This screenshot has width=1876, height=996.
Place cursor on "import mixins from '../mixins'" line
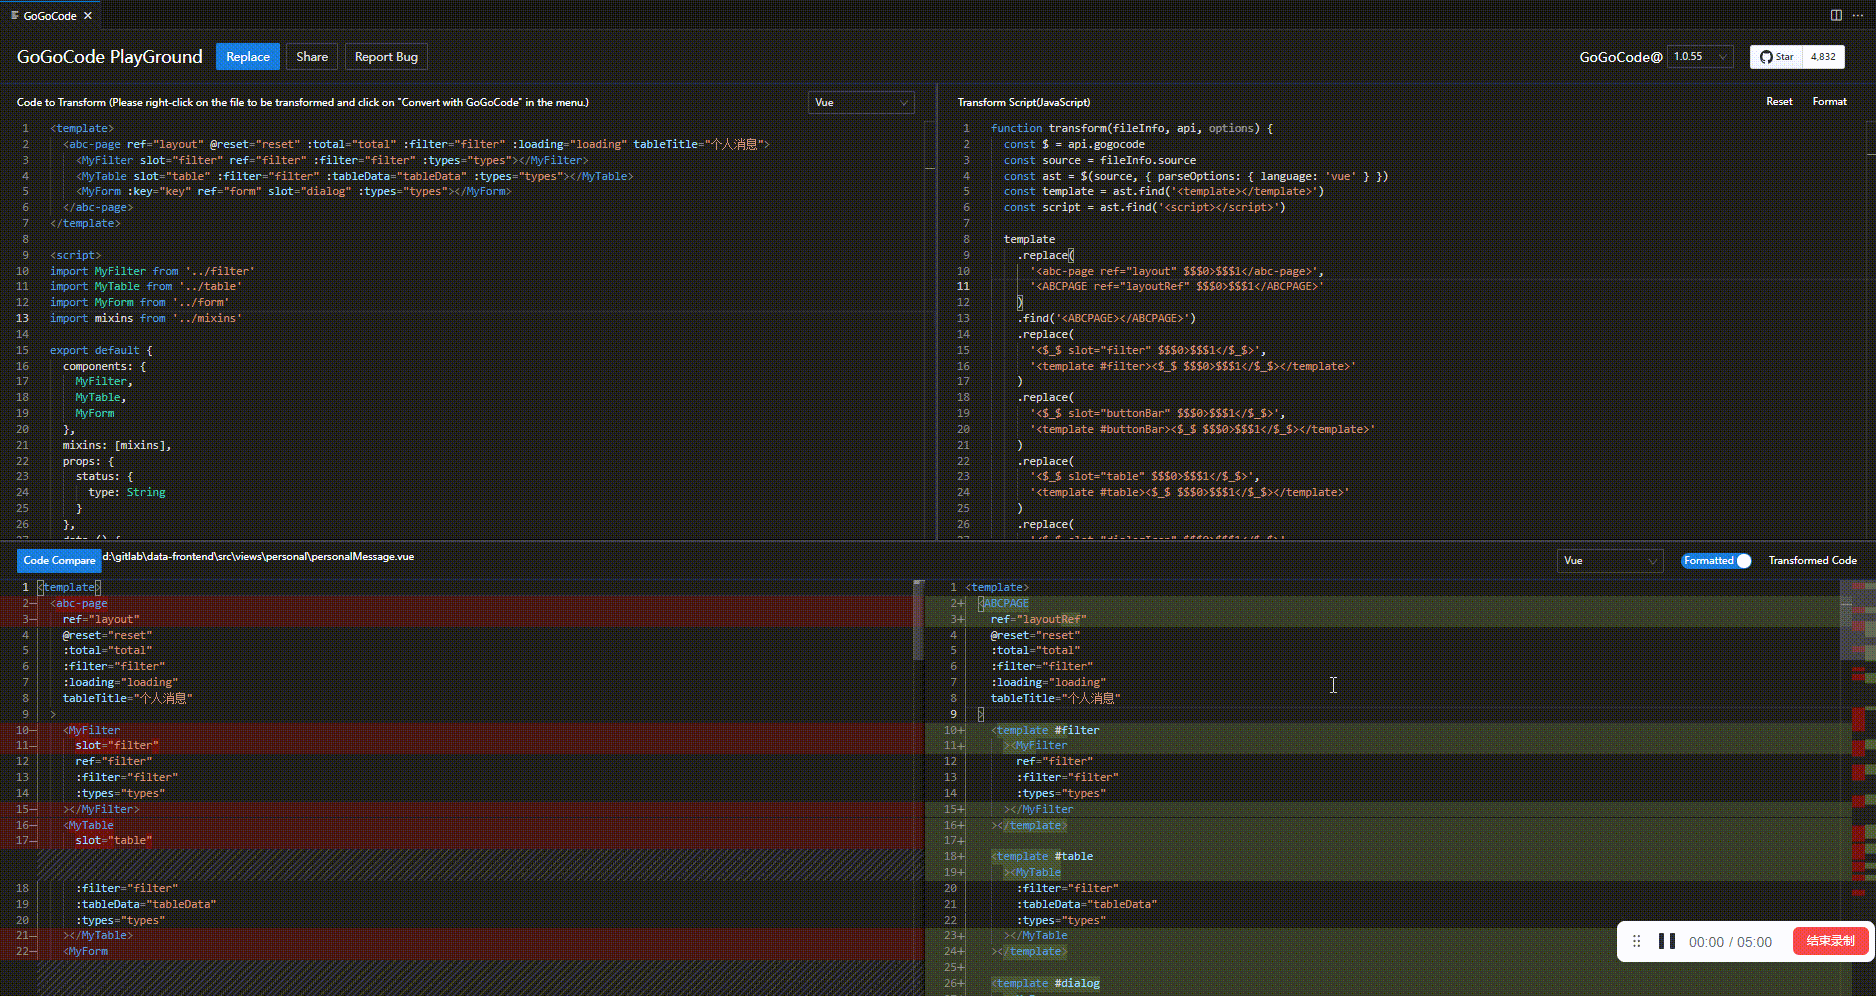[146, 318]
